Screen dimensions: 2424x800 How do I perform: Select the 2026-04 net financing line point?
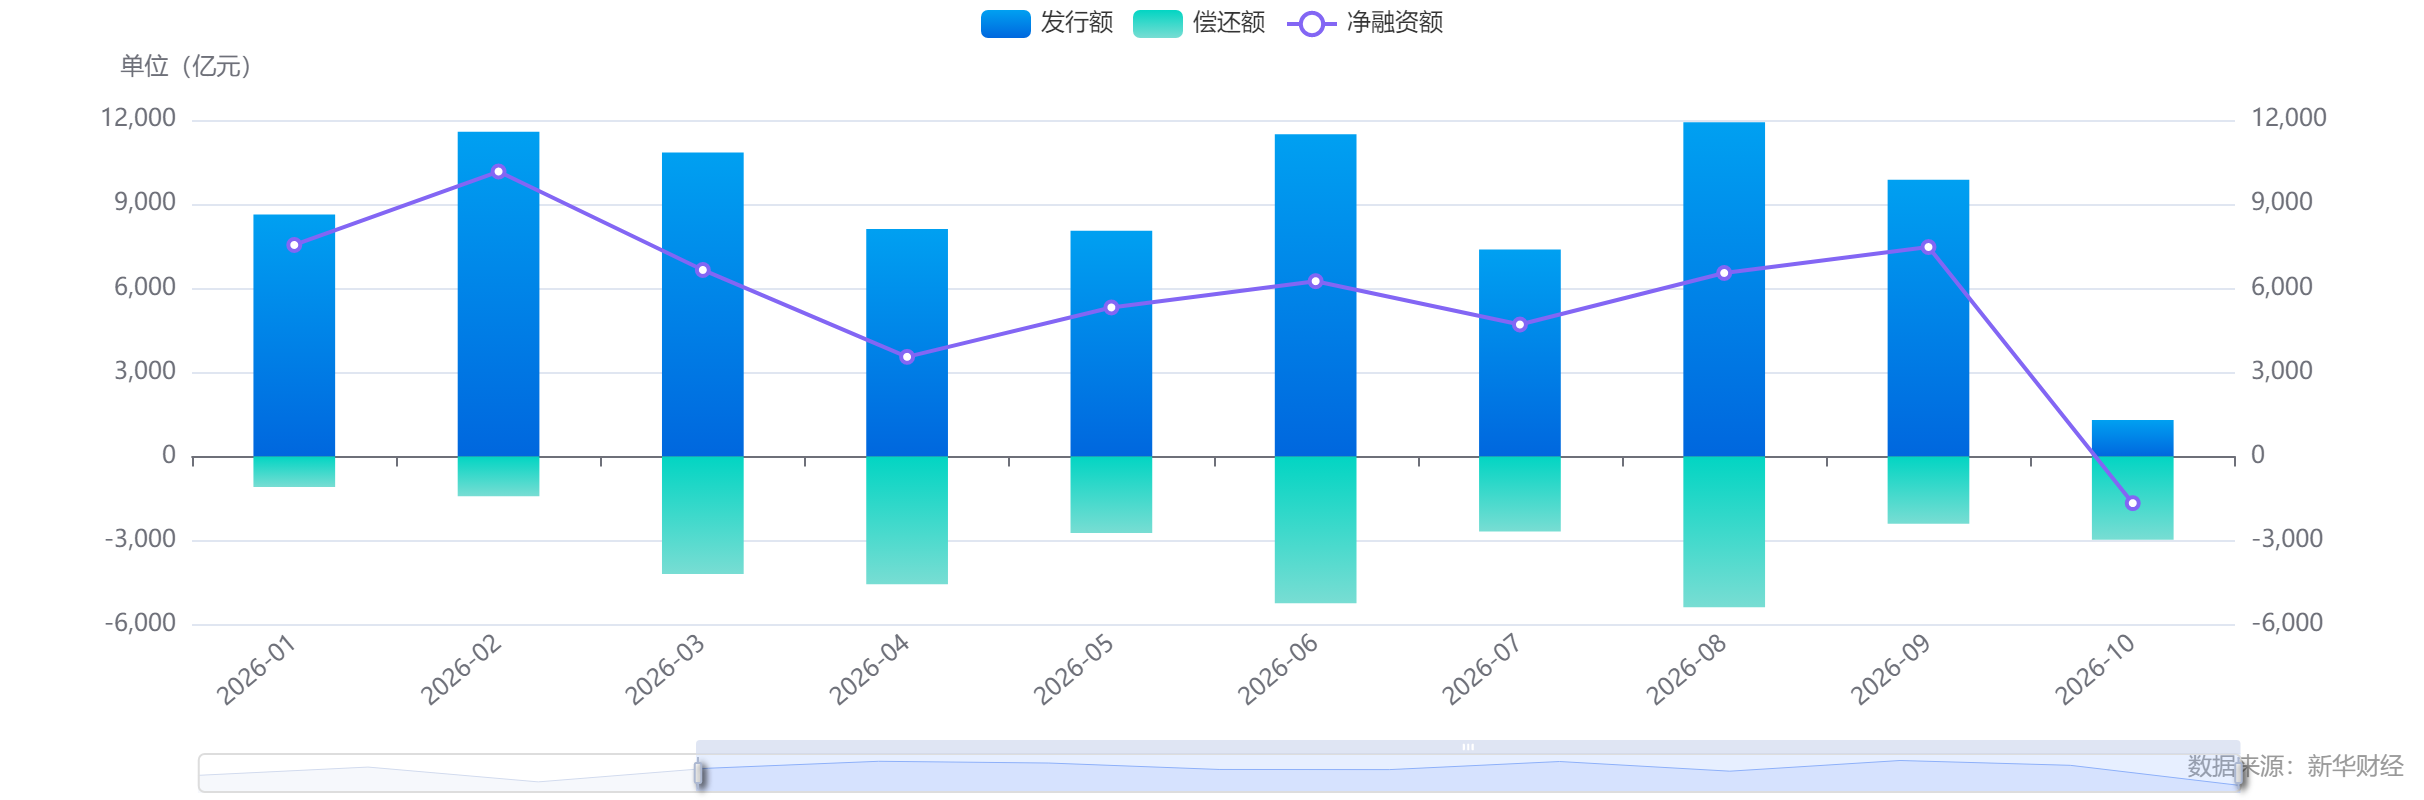point(907,357)
